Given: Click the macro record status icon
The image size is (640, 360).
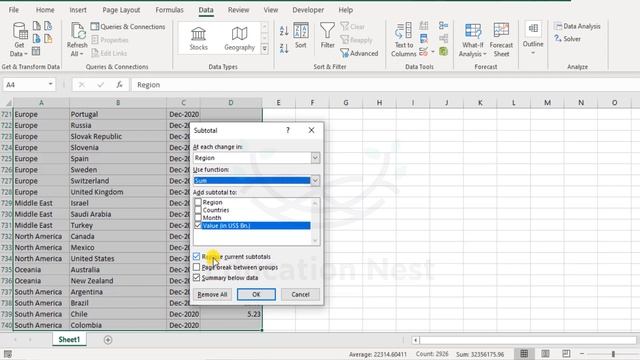Looking at the screenshot, I should (x=8, y=354).
